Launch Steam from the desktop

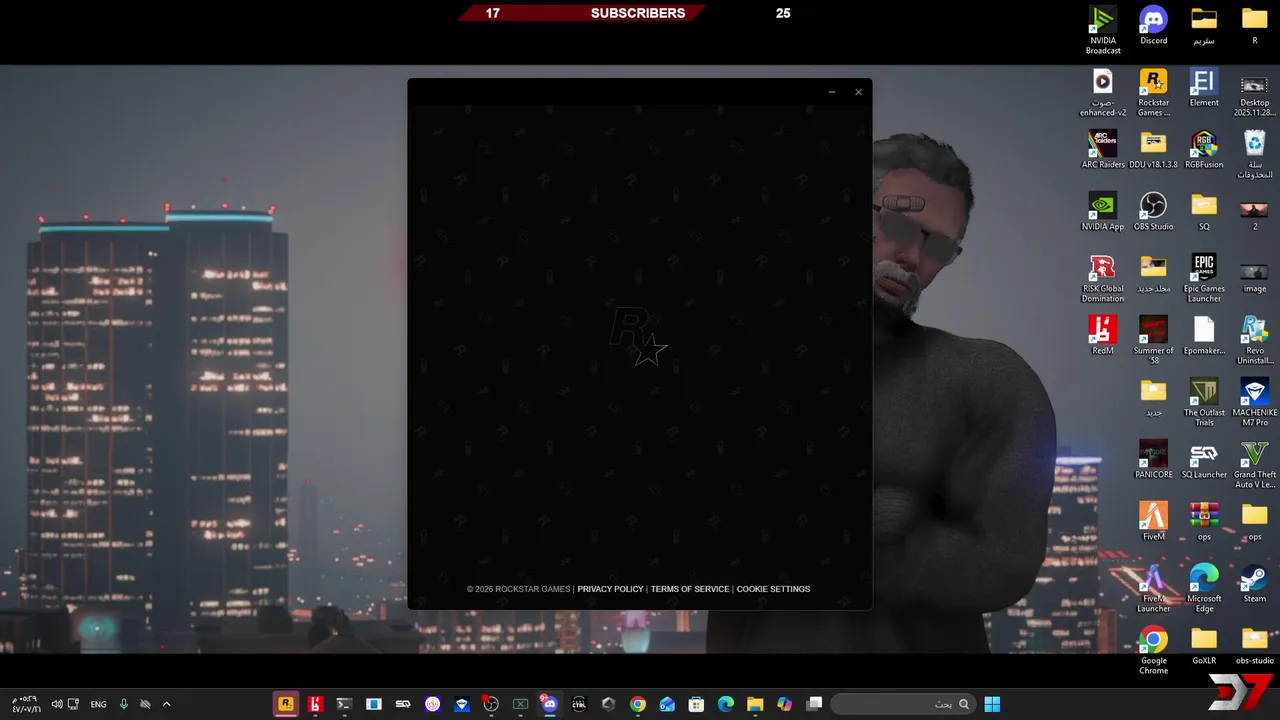pyautogui.click(x=1254, y=584)
